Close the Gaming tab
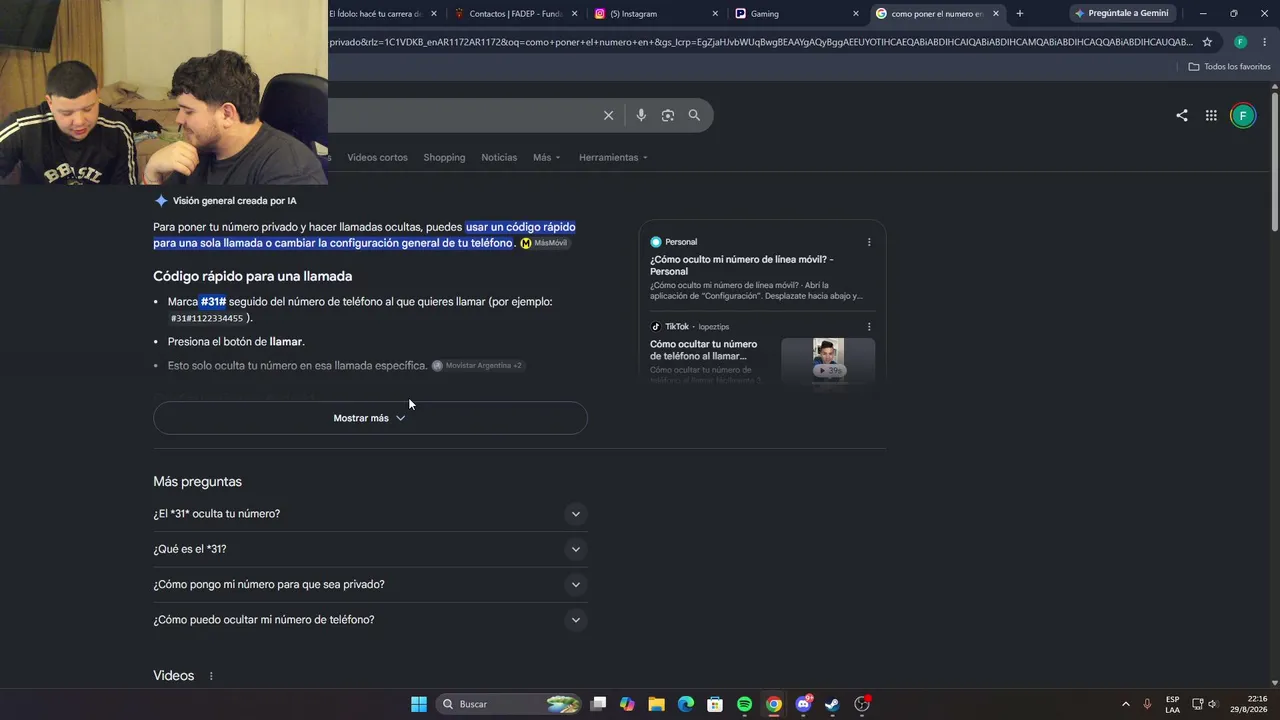This screenshot has width=1280, height=720. 856,14
